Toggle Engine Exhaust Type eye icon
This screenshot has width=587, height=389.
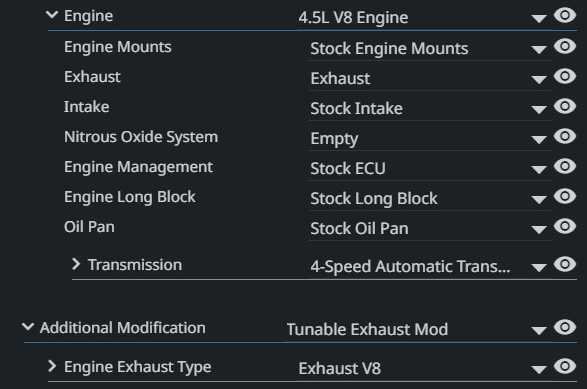click(x=565, y=366)
